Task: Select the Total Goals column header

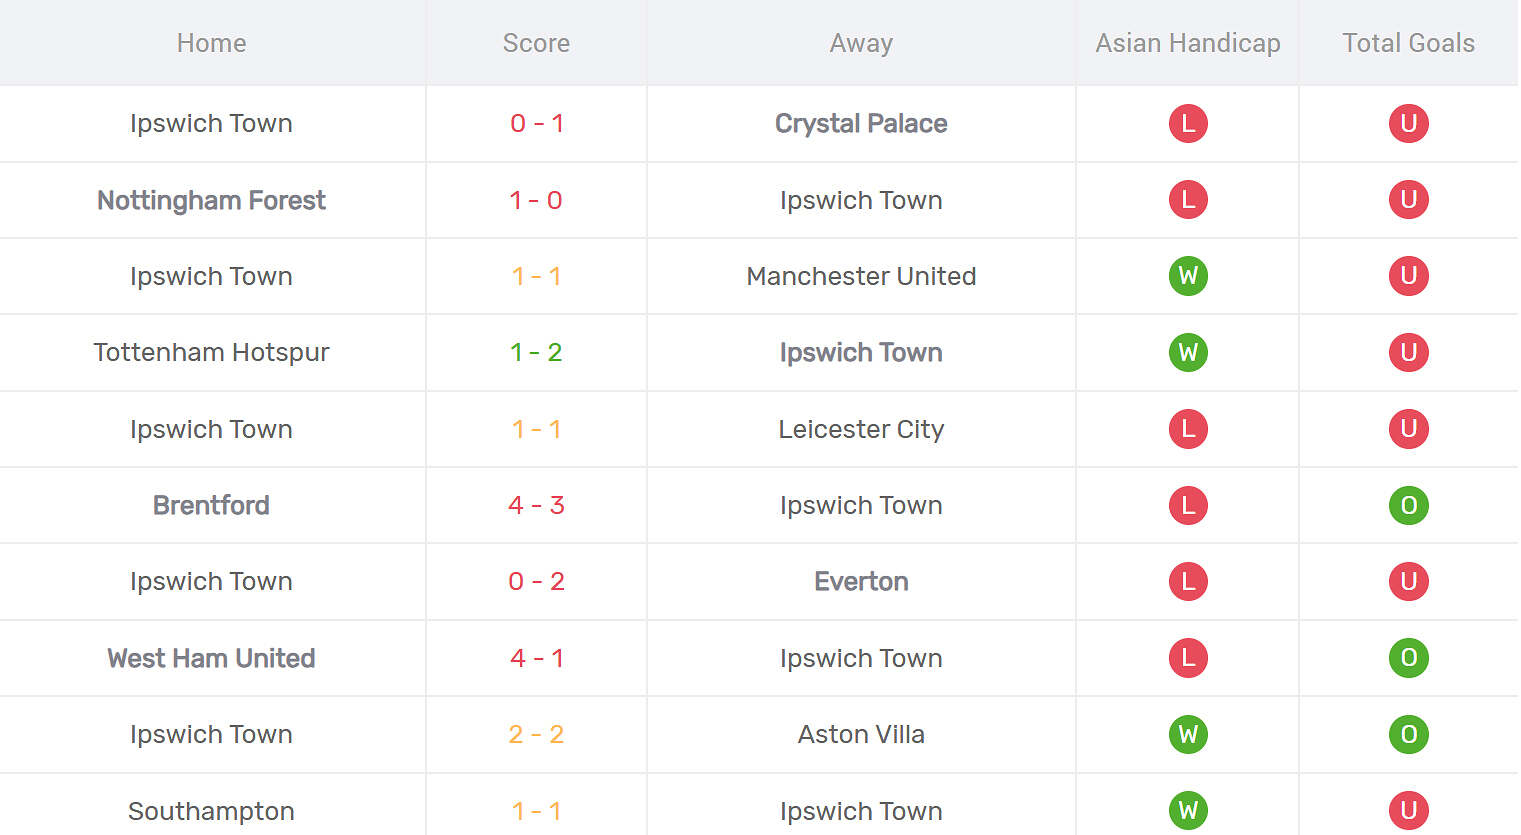Action: tap(1408, 43)
